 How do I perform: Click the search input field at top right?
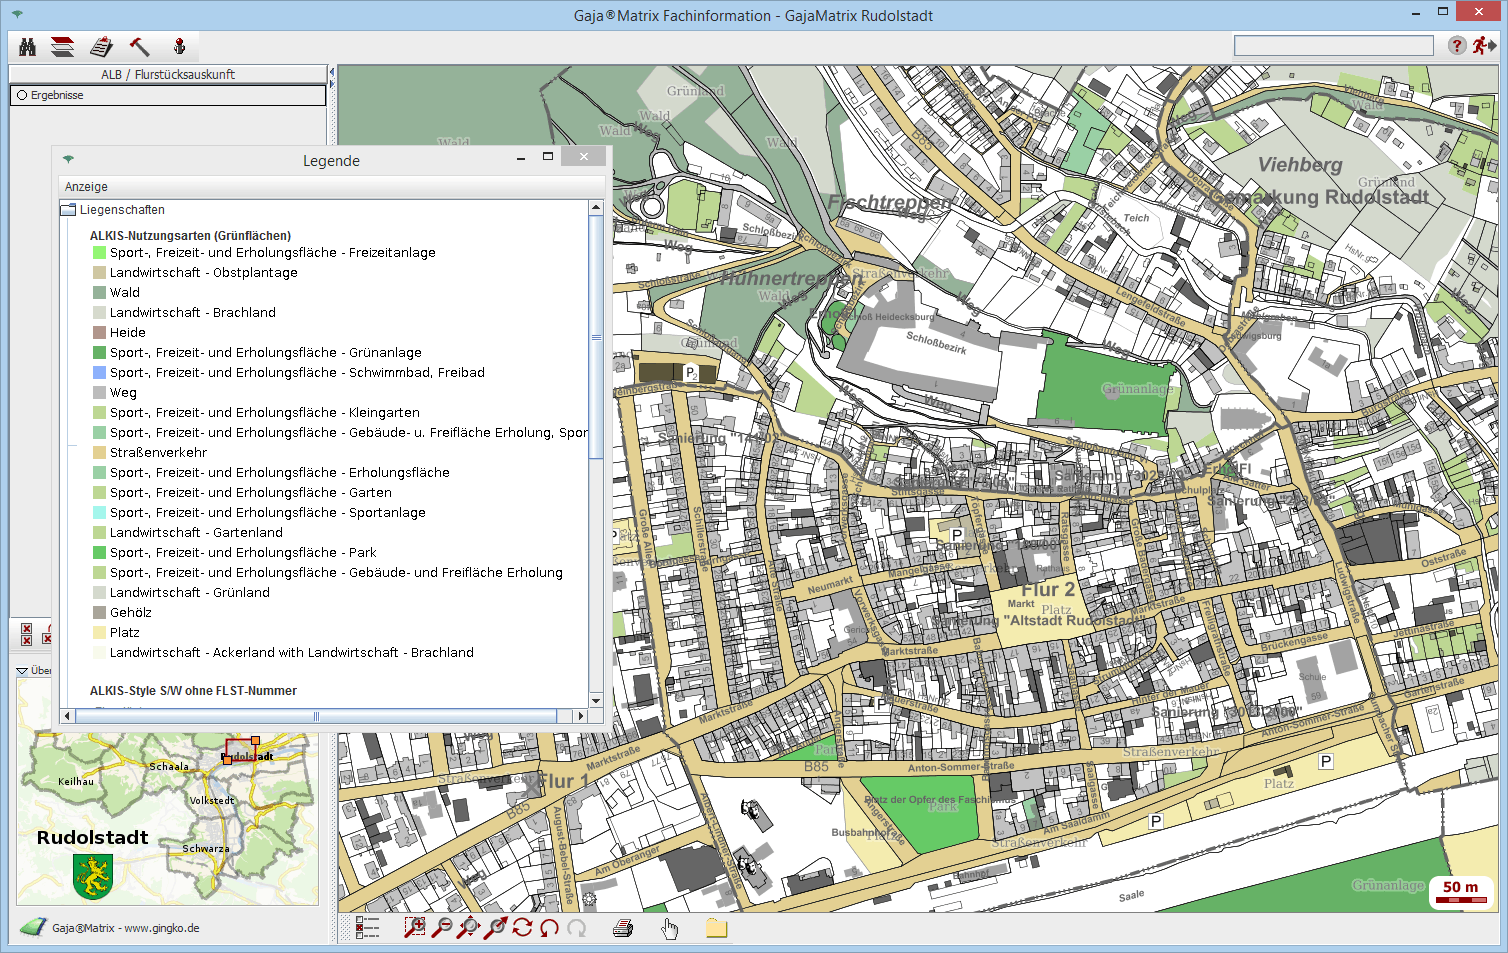pyautogui.click(x=1333, y=46)
